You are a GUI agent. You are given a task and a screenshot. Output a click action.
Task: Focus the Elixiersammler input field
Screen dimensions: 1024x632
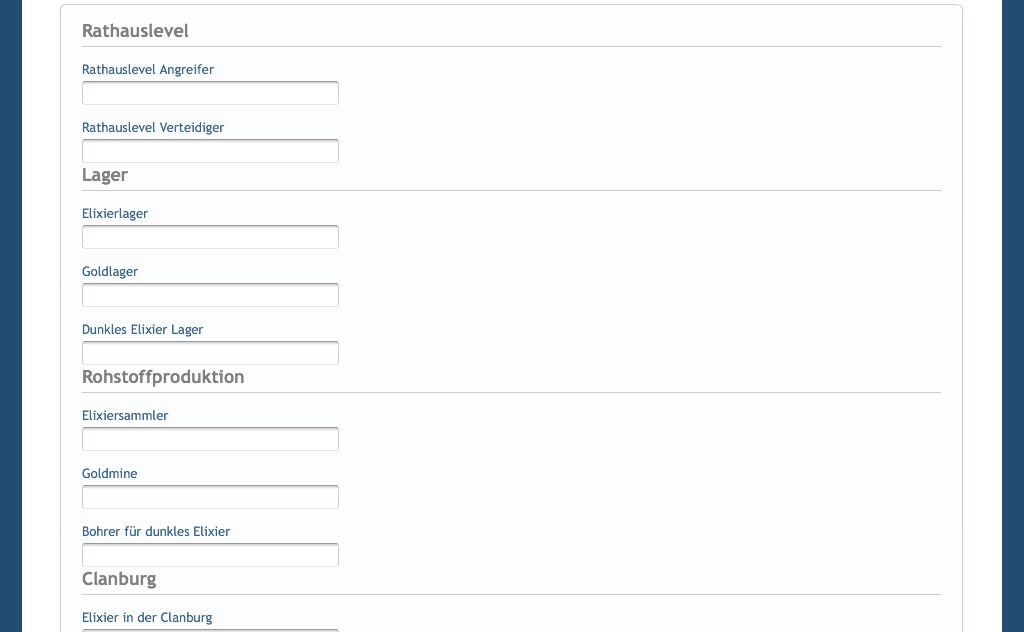coord(210,439)
